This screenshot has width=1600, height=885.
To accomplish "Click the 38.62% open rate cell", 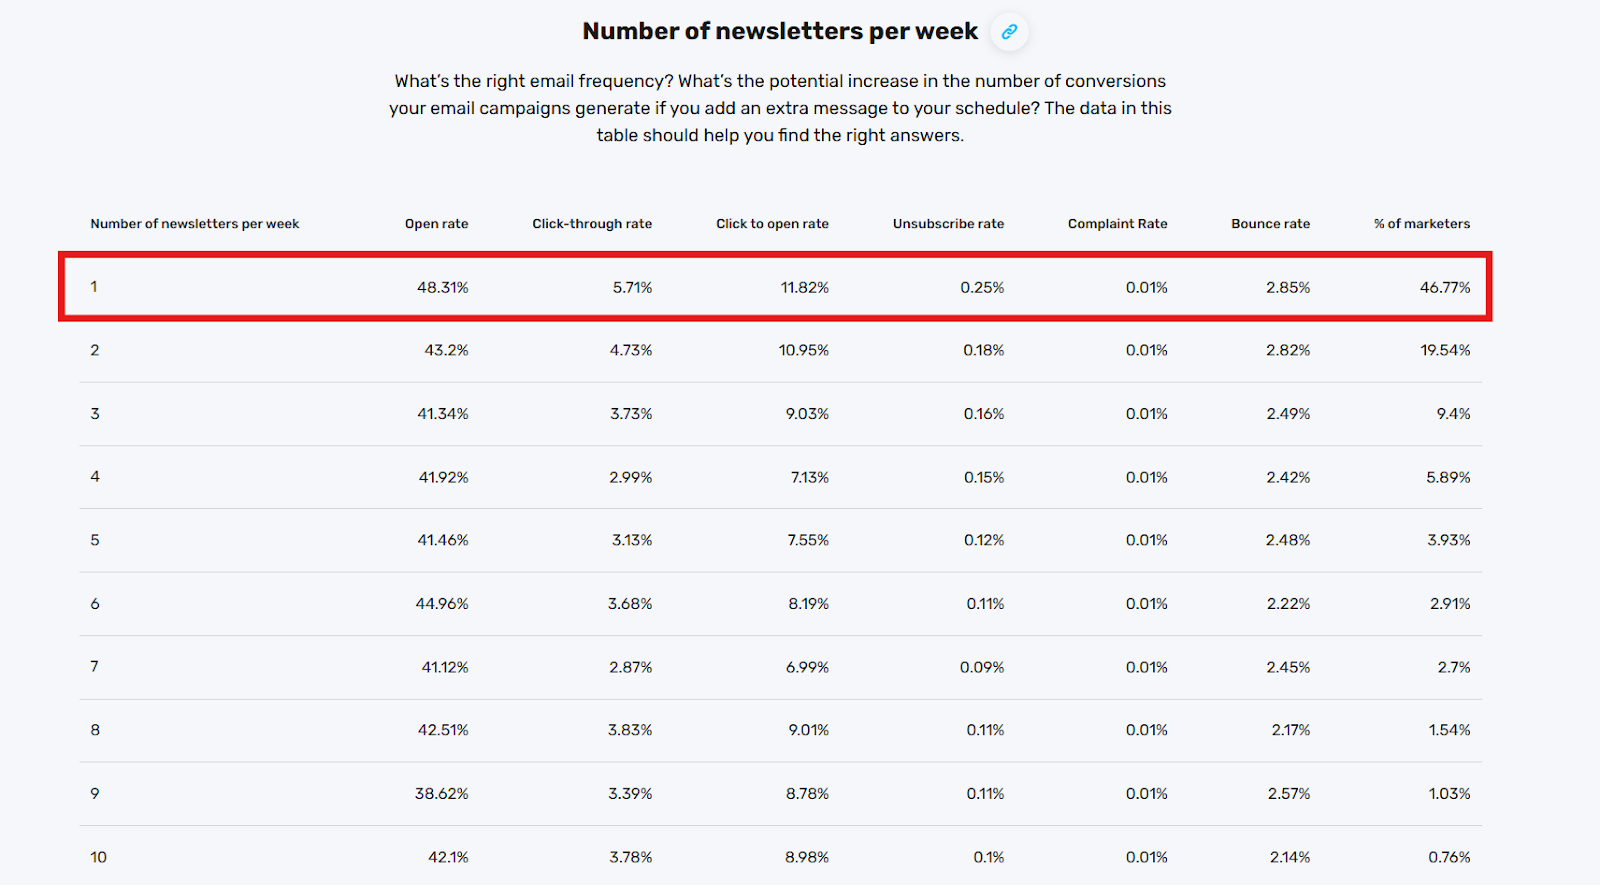I will pos(442,794).
